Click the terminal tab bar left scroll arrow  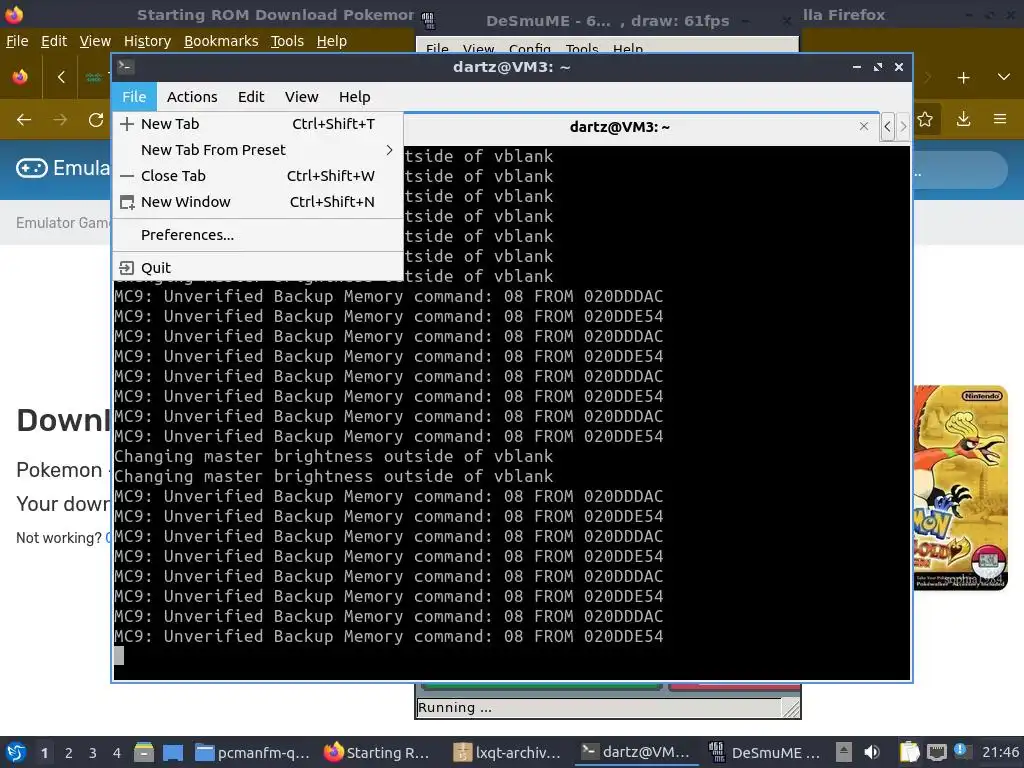(887, 127)
